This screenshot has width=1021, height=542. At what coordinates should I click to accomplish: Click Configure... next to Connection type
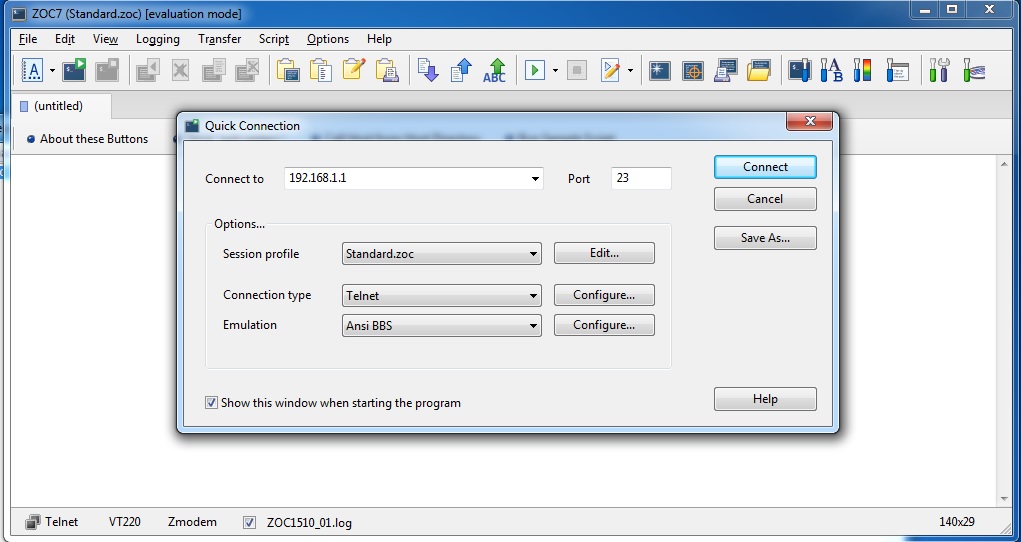point(604,295)
